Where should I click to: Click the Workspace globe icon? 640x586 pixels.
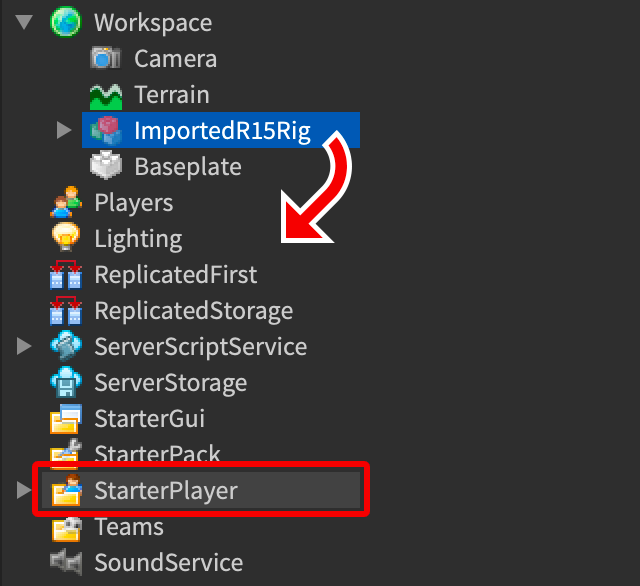click(x=66, y=22)
